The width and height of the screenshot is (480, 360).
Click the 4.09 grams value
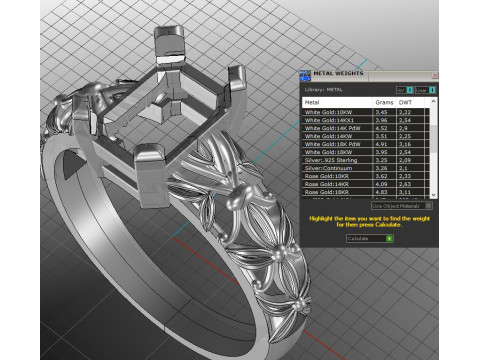coord(381,184)
